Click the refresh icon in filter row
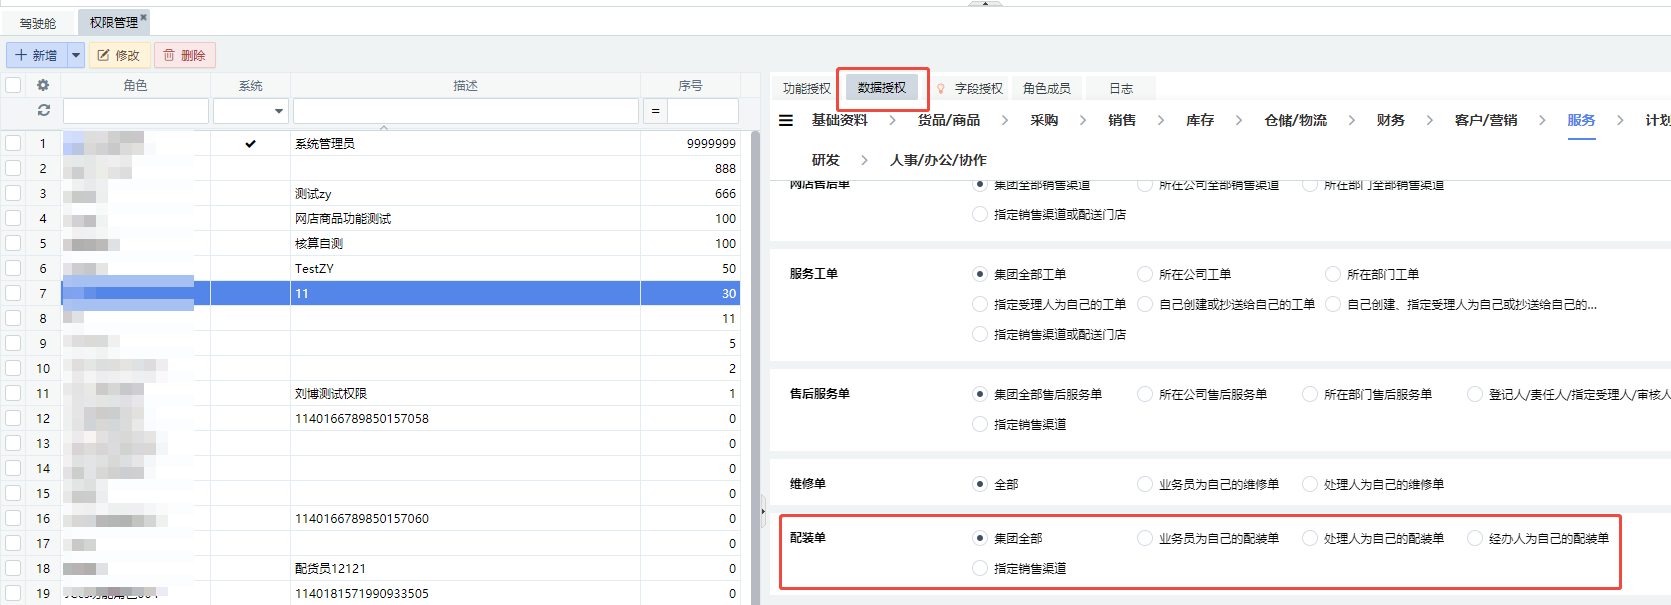Screen dimensions: 1671x605 click(x=43, y=111)
